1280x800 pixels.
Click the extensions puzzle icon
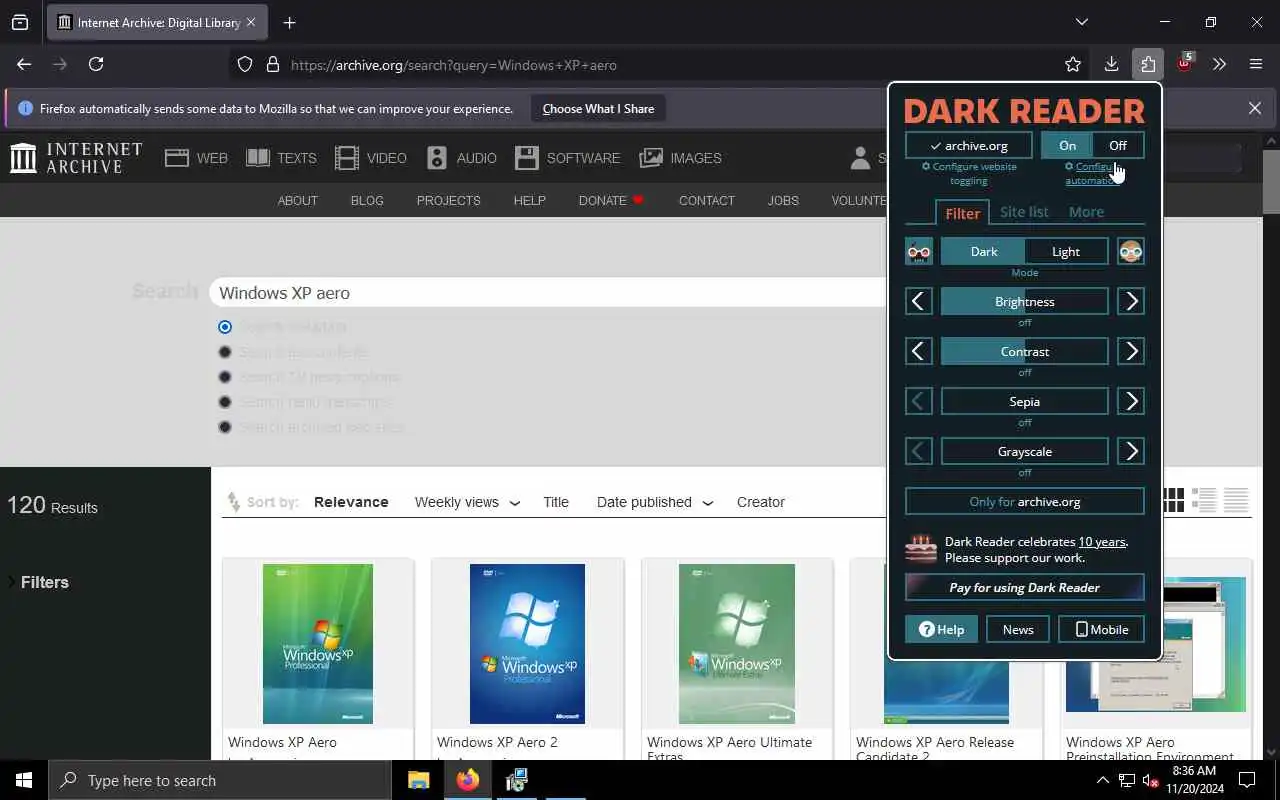point(1148,64)
